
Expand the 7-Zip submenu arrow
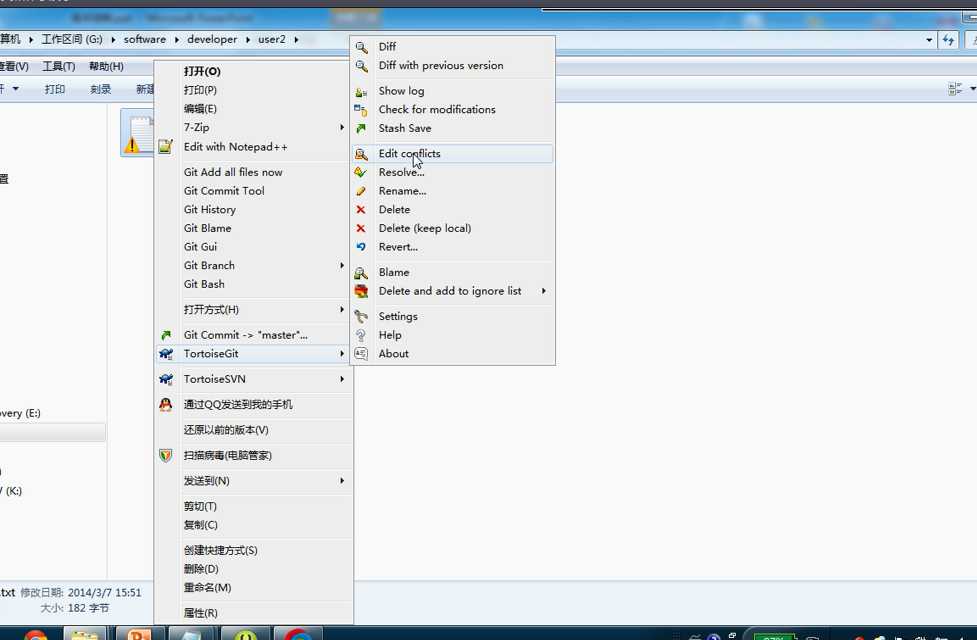click(341, 127)
